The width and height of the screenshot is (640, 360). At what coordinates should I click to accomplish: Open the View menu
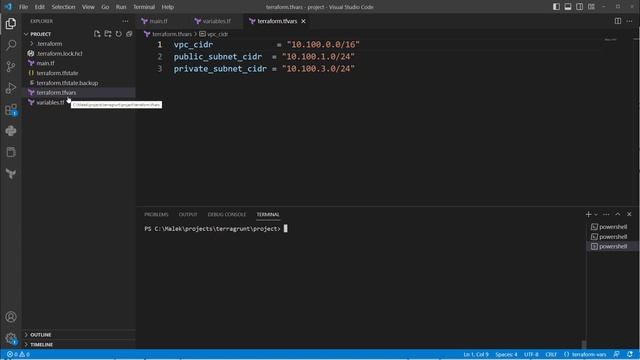click(88, 7)
